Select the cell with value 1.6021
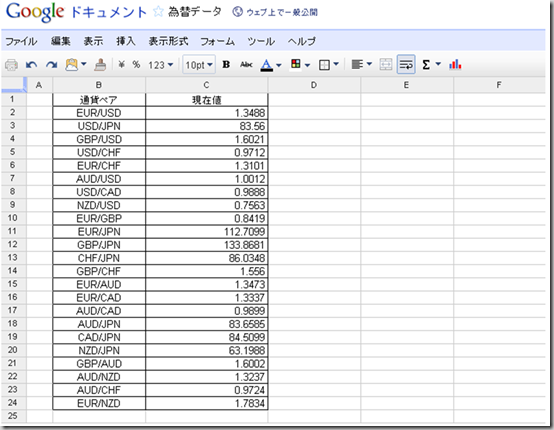This screenshot has height=430, width=554. pyautogui.click(x=207, y=139)
